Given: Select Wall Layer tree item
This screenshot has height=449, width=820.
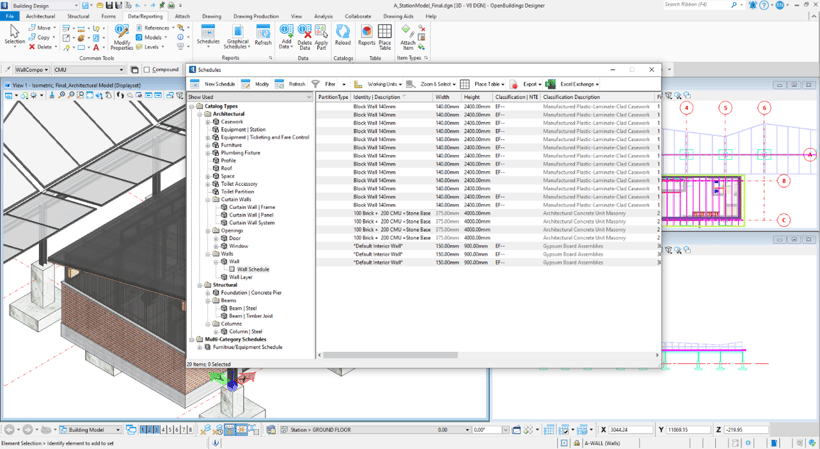Looking at the screenshot, I should [x=241, y=277].
